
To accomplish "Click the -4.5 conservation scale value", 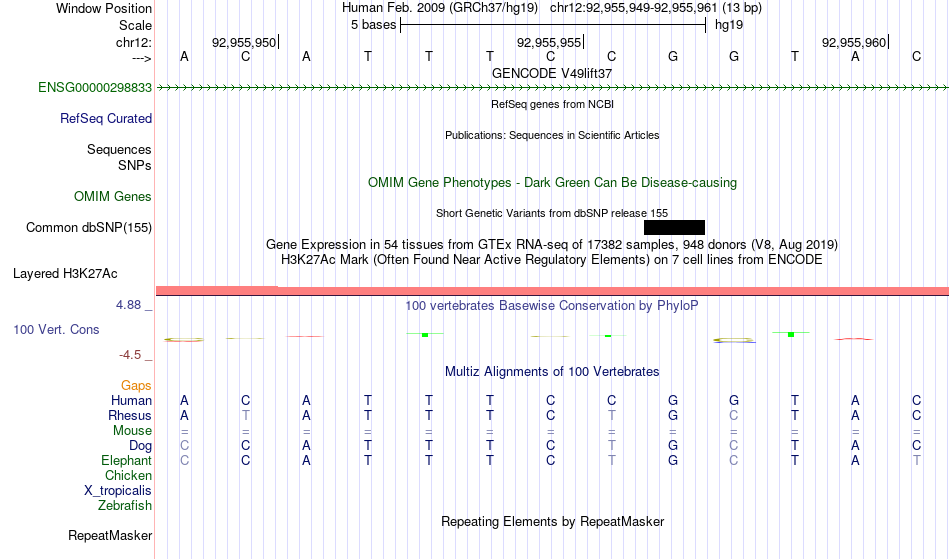I will (130, 355).
